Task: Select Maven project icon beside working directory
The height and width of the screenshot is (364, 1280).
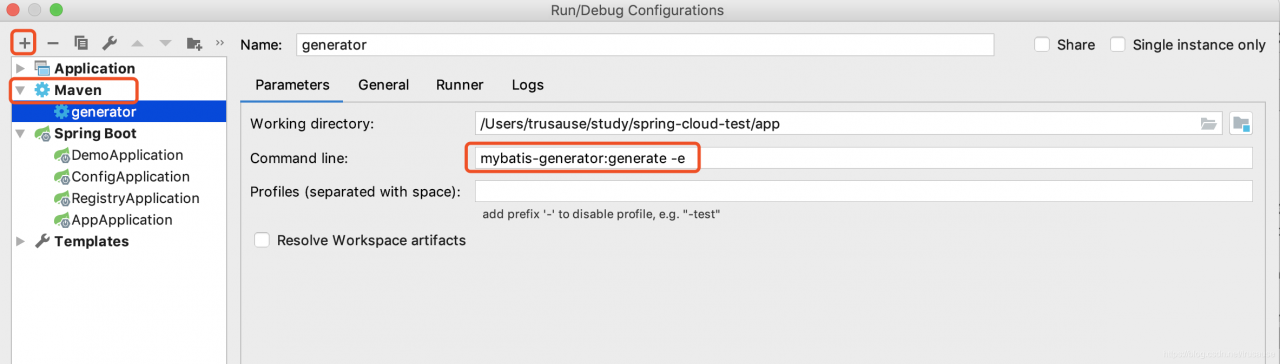Action: click(1241, 124)
